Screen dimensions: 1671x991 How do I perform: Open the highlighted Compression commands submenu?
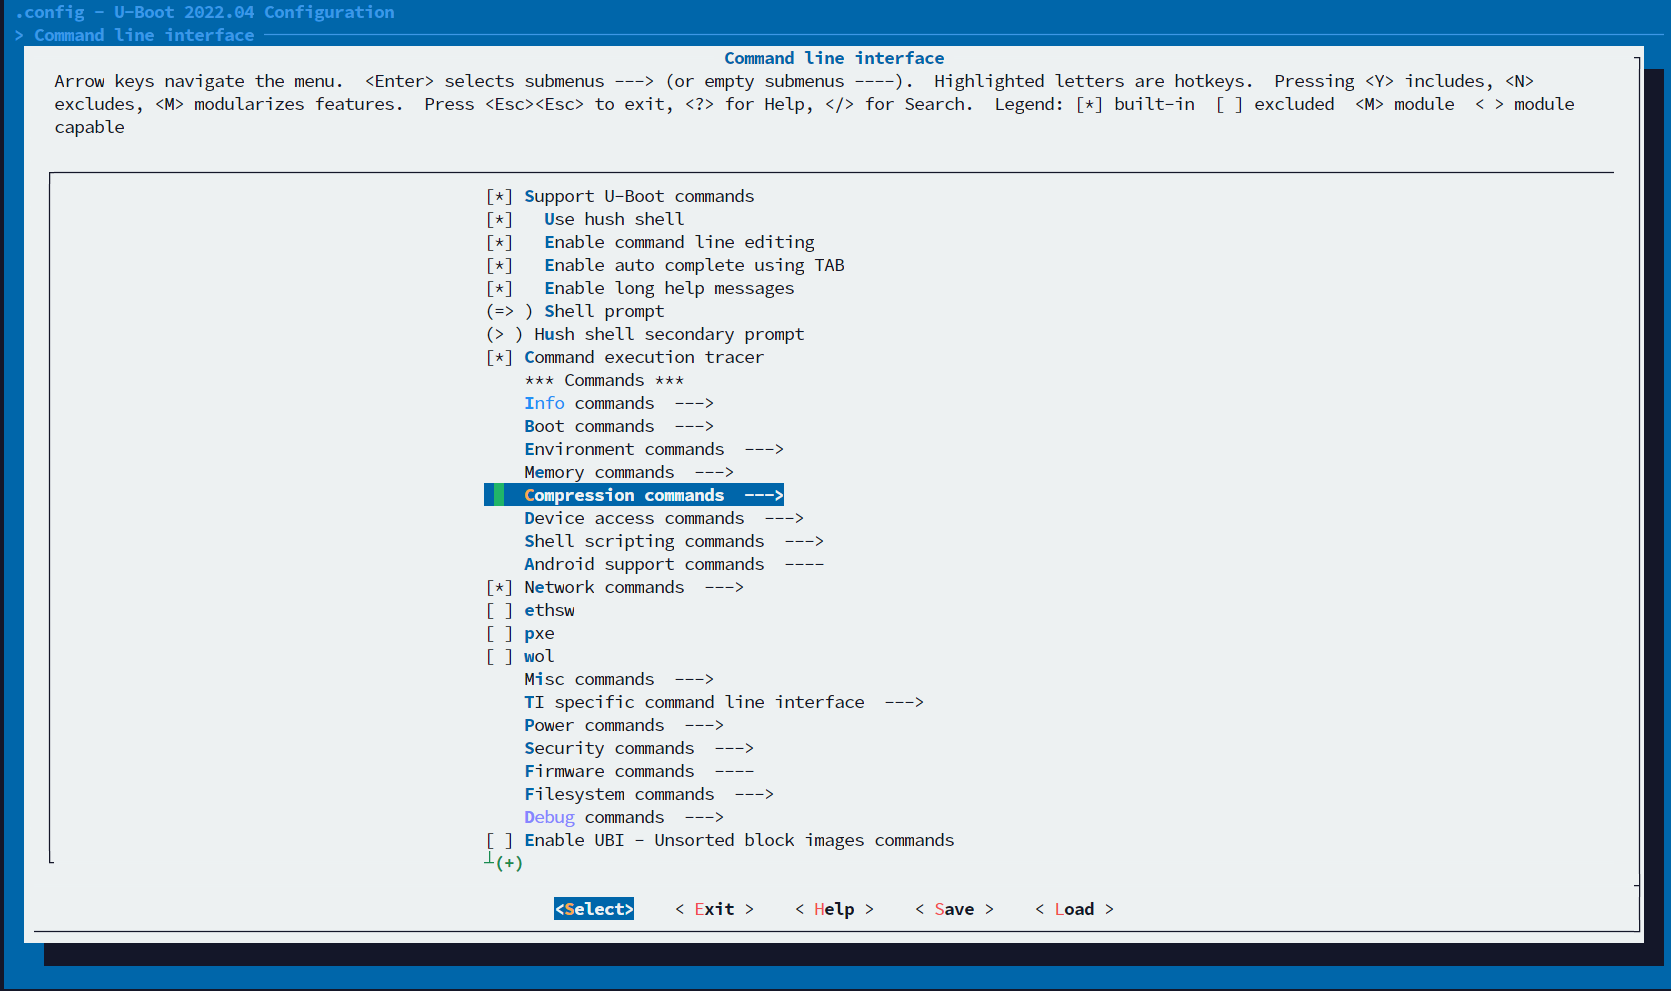point(634,495)
